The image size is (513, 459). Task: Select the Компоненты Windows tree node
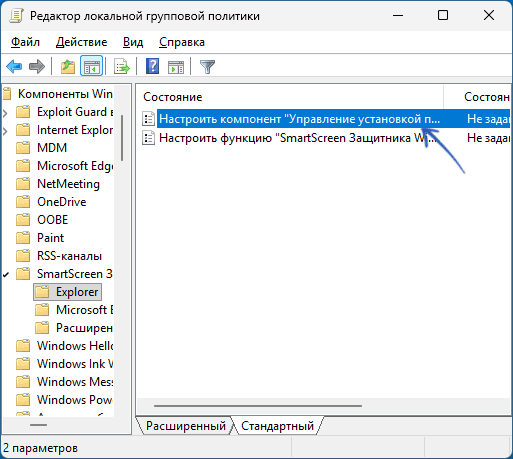tap(65, 94)
